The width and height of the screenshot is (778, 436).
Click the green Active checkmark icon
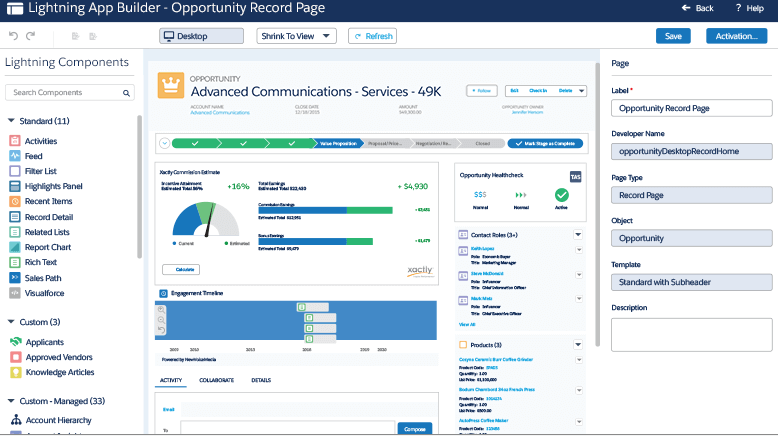562,195
